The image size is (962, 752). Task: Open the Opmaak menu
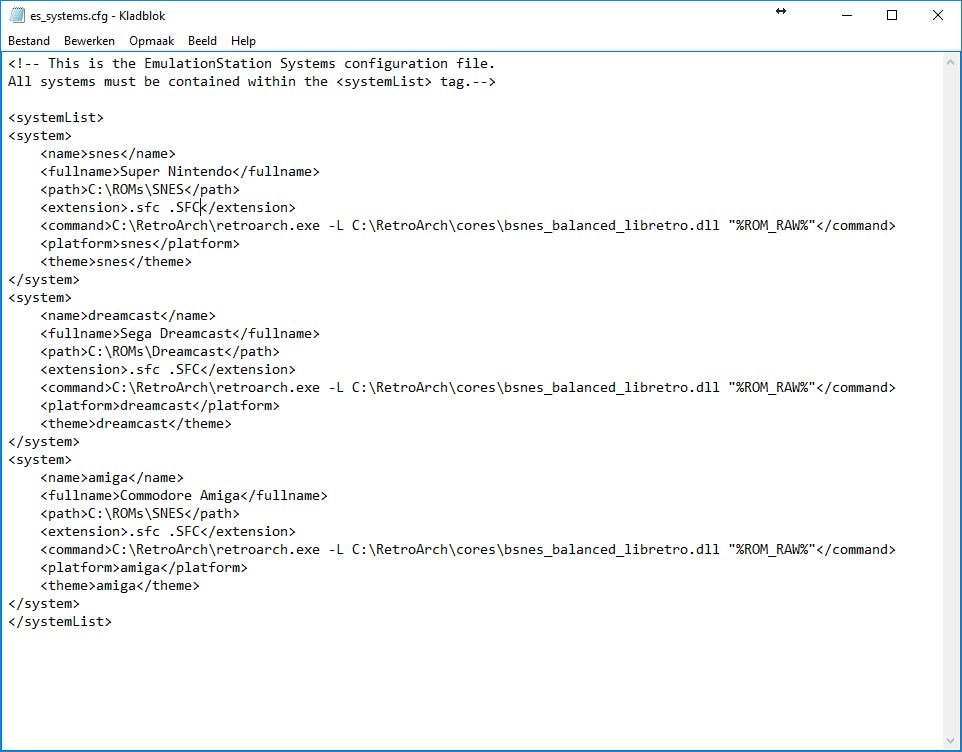click(x=152, y=41)
